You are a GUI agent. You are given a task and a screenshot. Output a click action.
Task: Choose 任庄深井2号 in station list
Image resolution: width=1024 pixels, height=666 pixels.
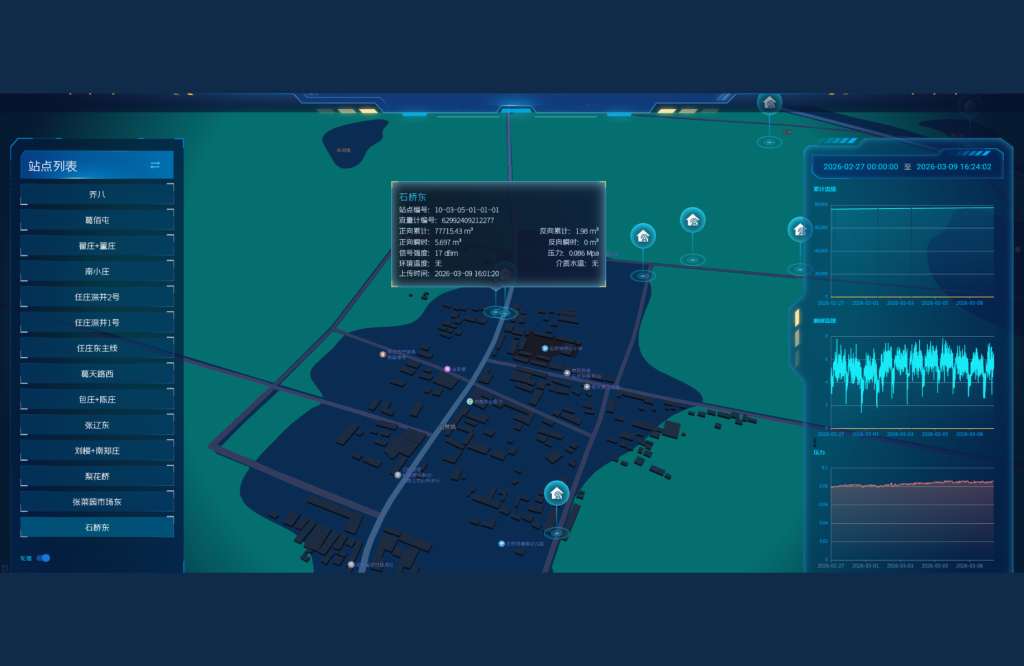click(97, 297)
